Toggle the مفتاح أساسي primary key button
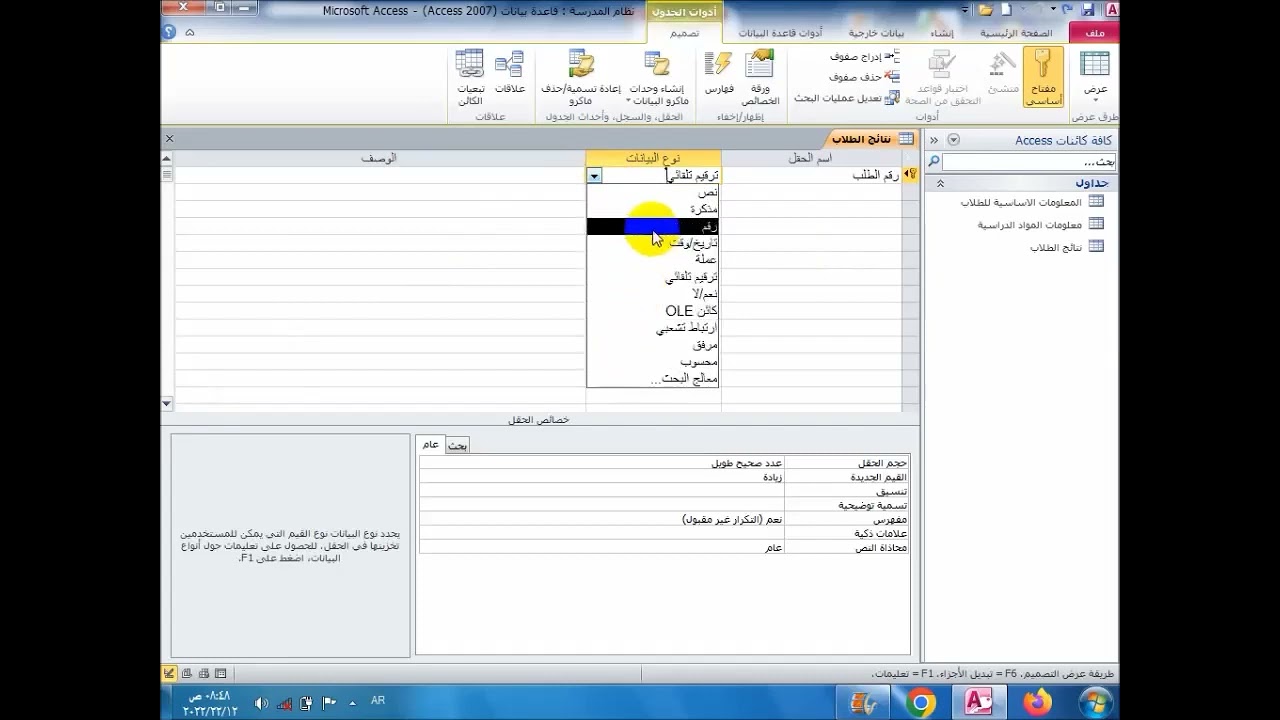 coord(1043,76)
